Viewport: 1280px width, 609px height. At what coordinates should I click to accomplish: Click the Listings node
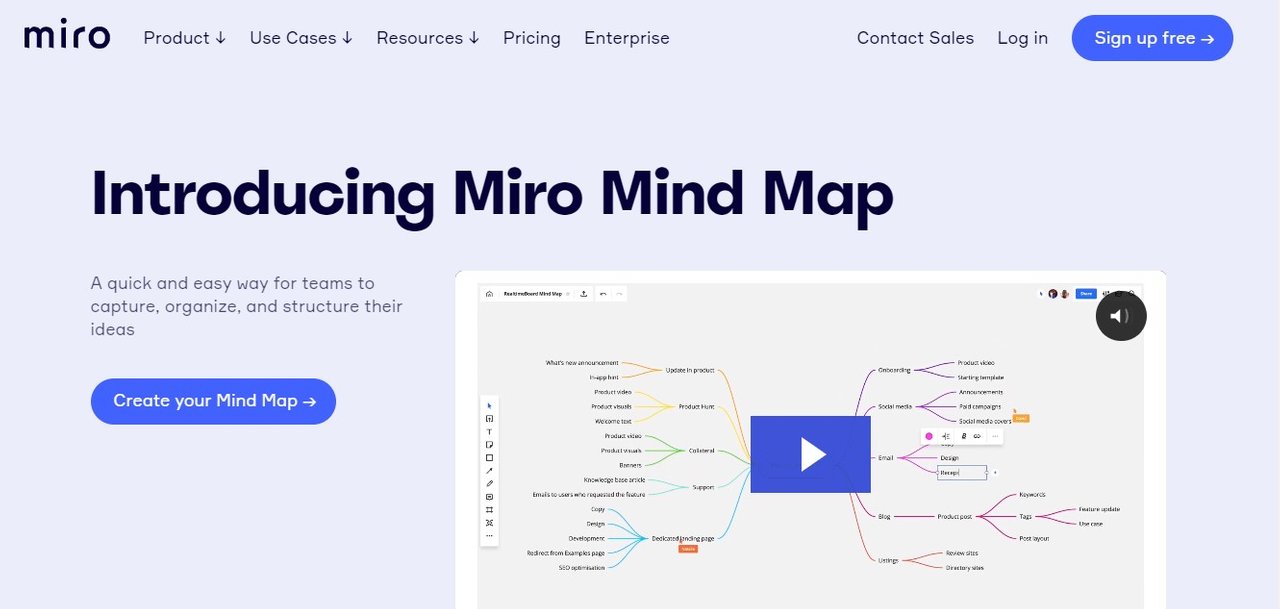click(888, 560)
